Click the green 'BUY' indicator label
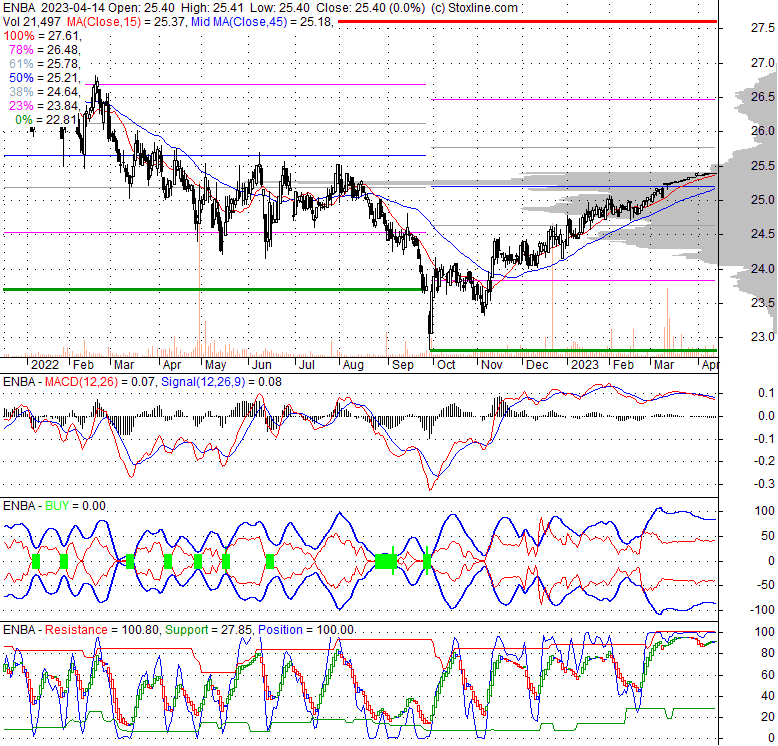778x746 pixels. coord(57,506)
